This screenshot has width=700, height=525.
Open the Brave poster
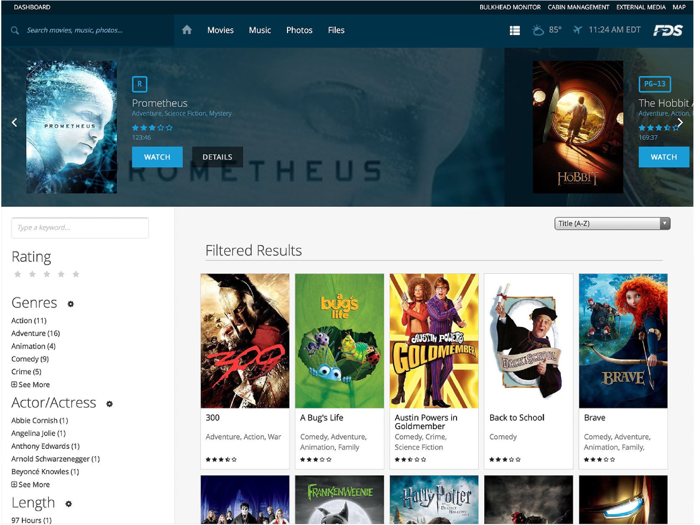[624, 341]
